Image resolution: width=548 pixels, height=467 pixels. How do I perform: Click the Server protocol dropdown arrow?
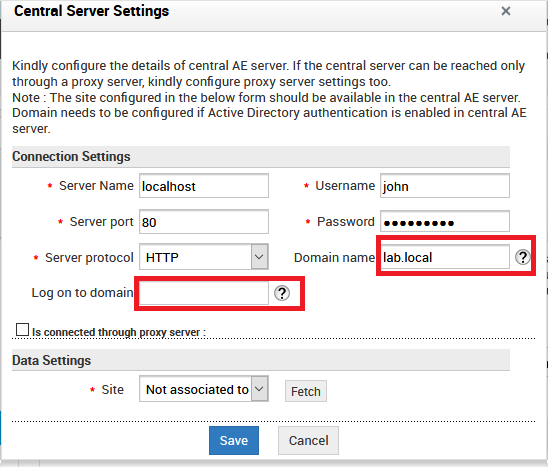point(259,257)
